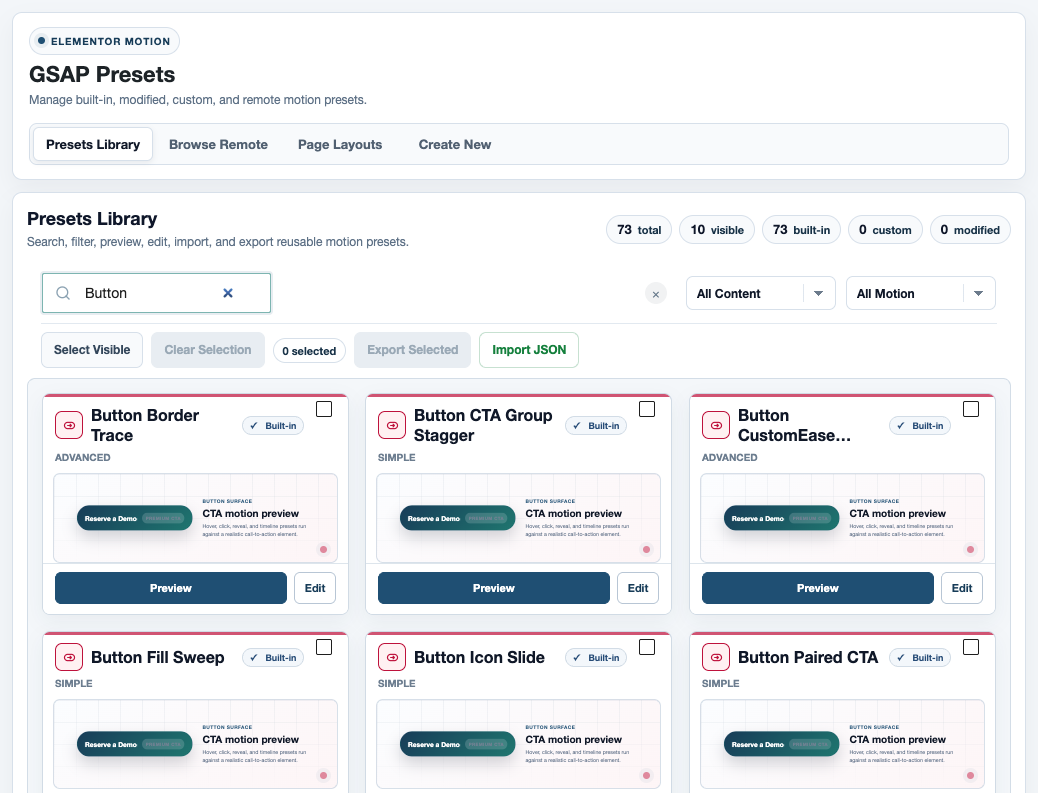This screenshot has width=1038, height=793.
Task: Preview the Button CustomEase preset
Action: coord(818,588)
